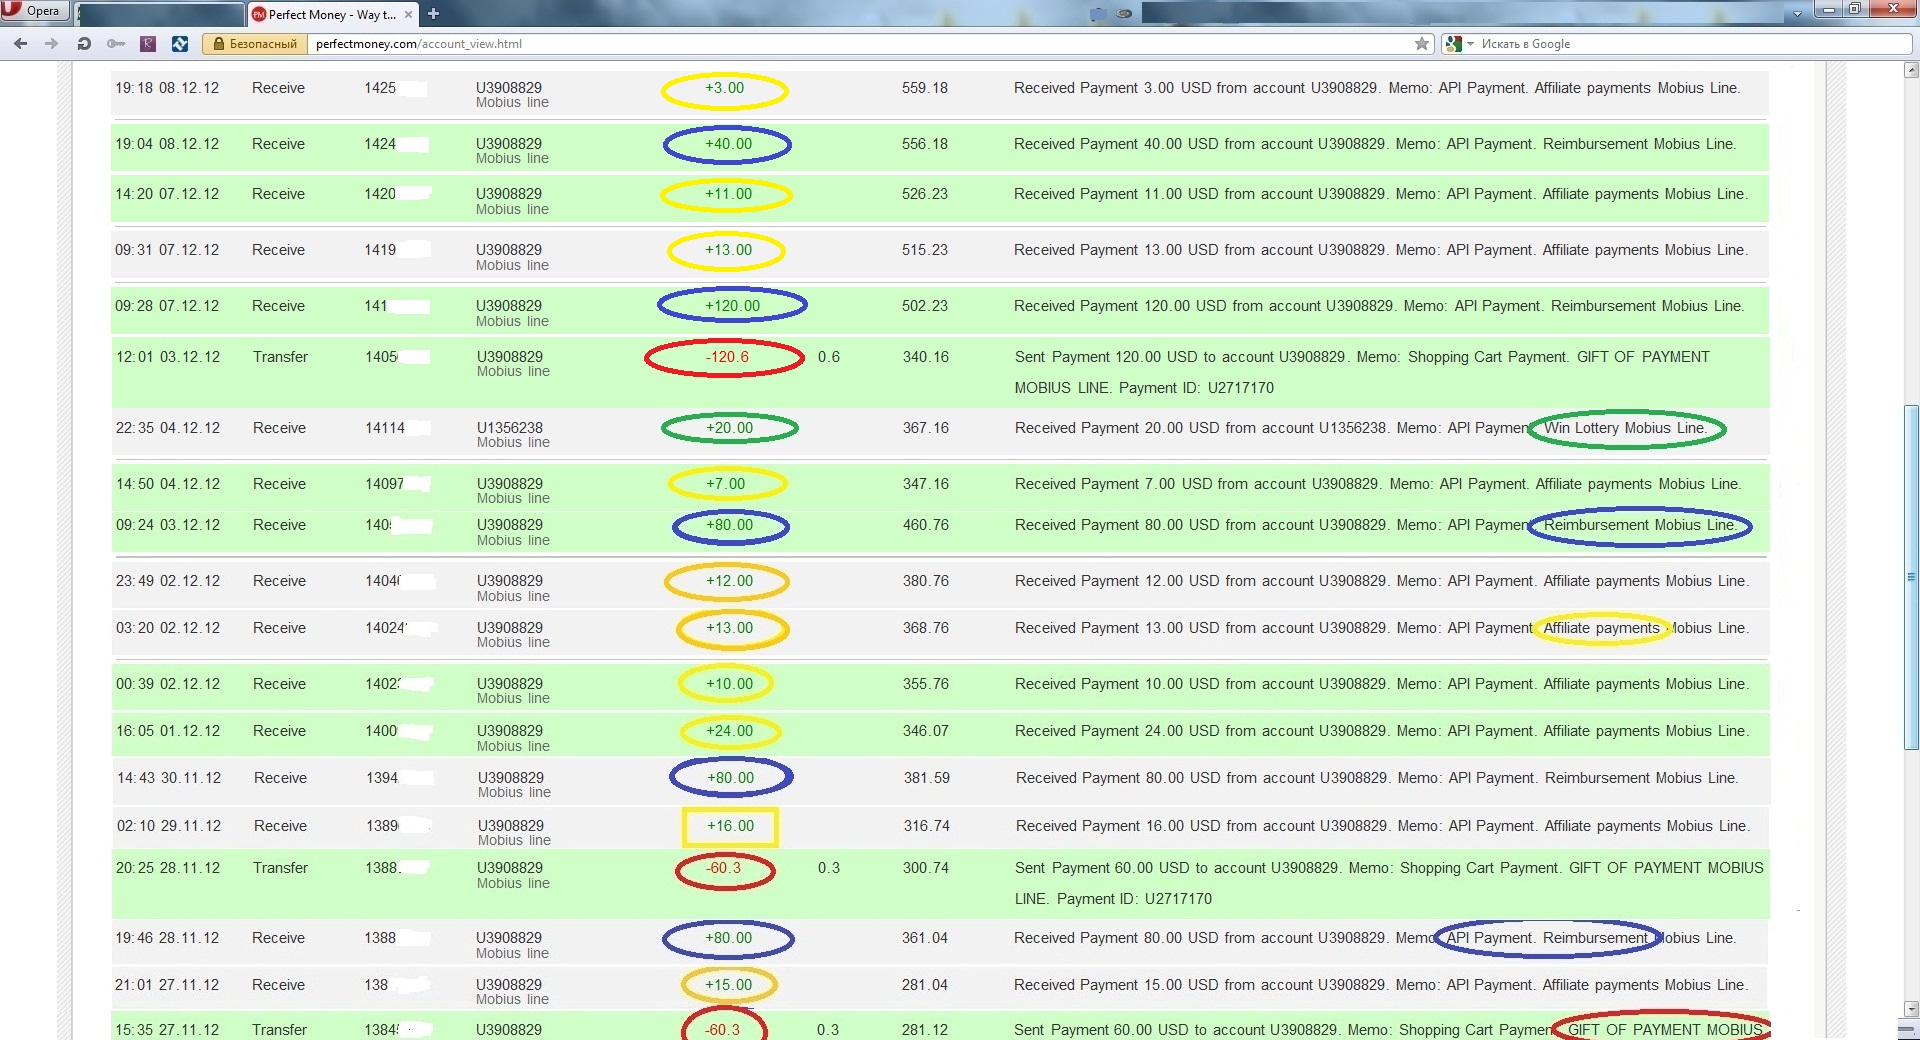Click the balance 340.16

coord(926,357)
